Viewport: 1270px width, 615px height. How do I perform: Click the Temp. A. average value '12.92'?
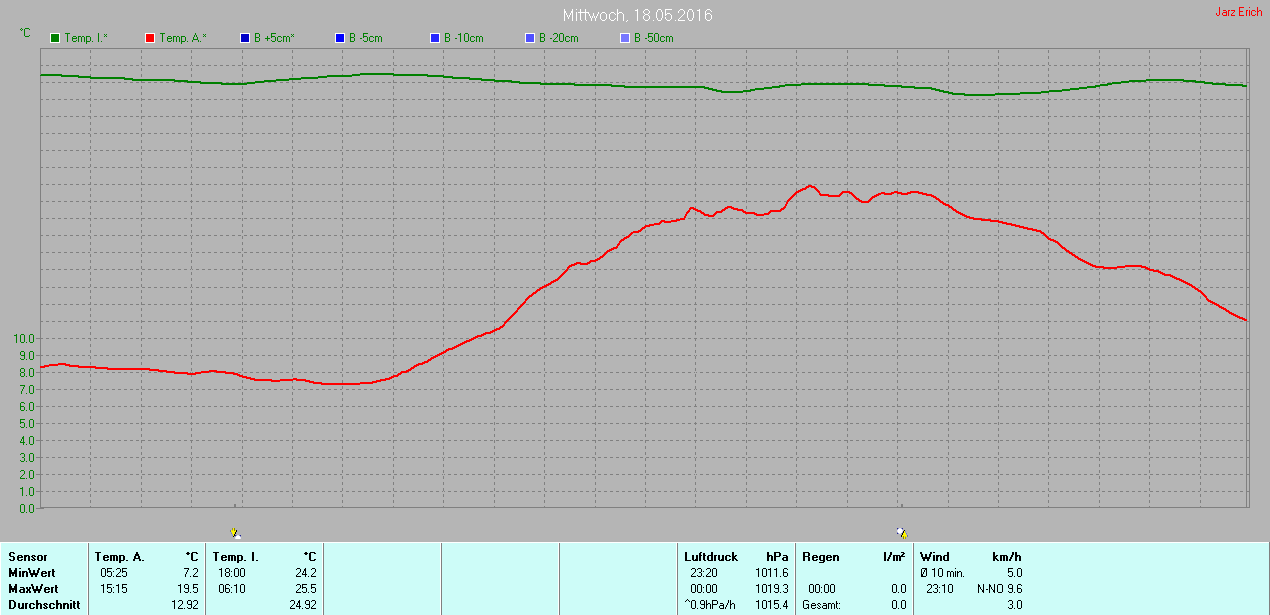coord(184,605)
